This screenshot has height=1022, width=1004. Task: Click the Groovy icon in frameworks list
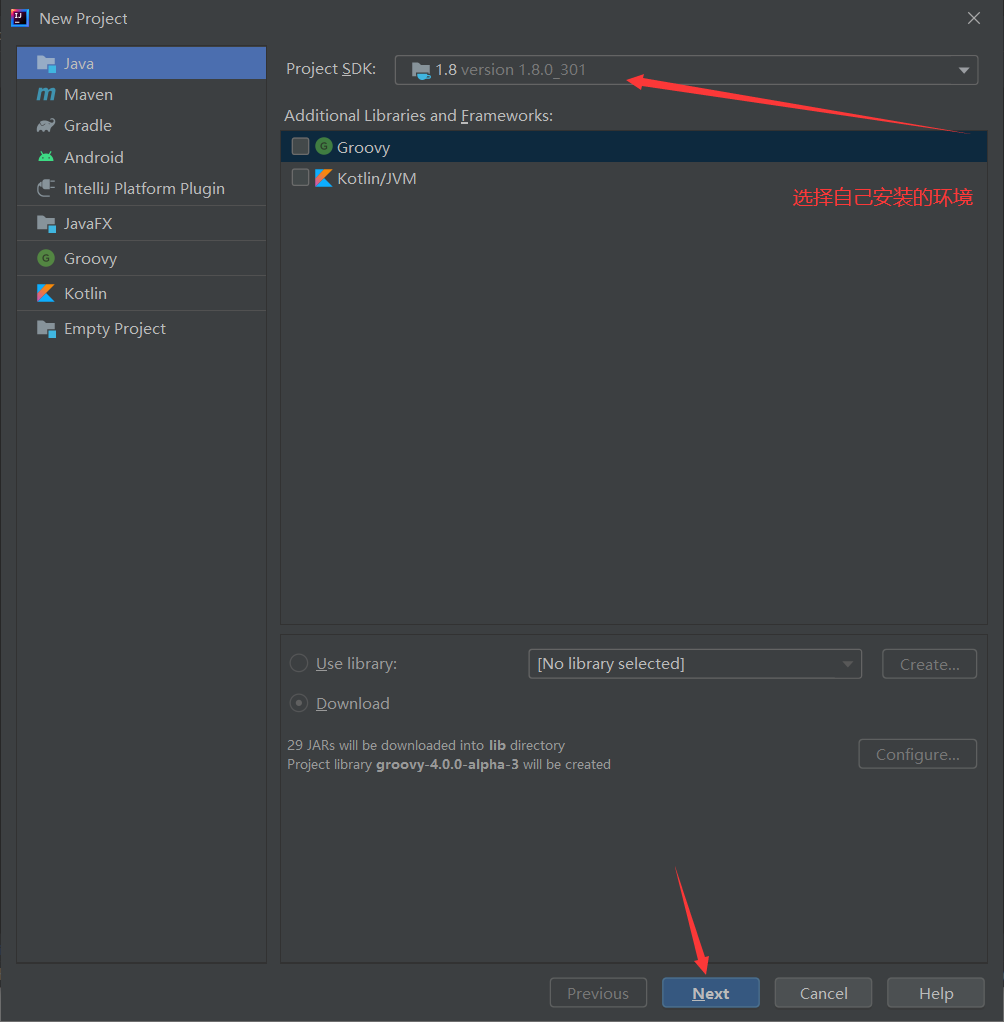pos(324,147)
